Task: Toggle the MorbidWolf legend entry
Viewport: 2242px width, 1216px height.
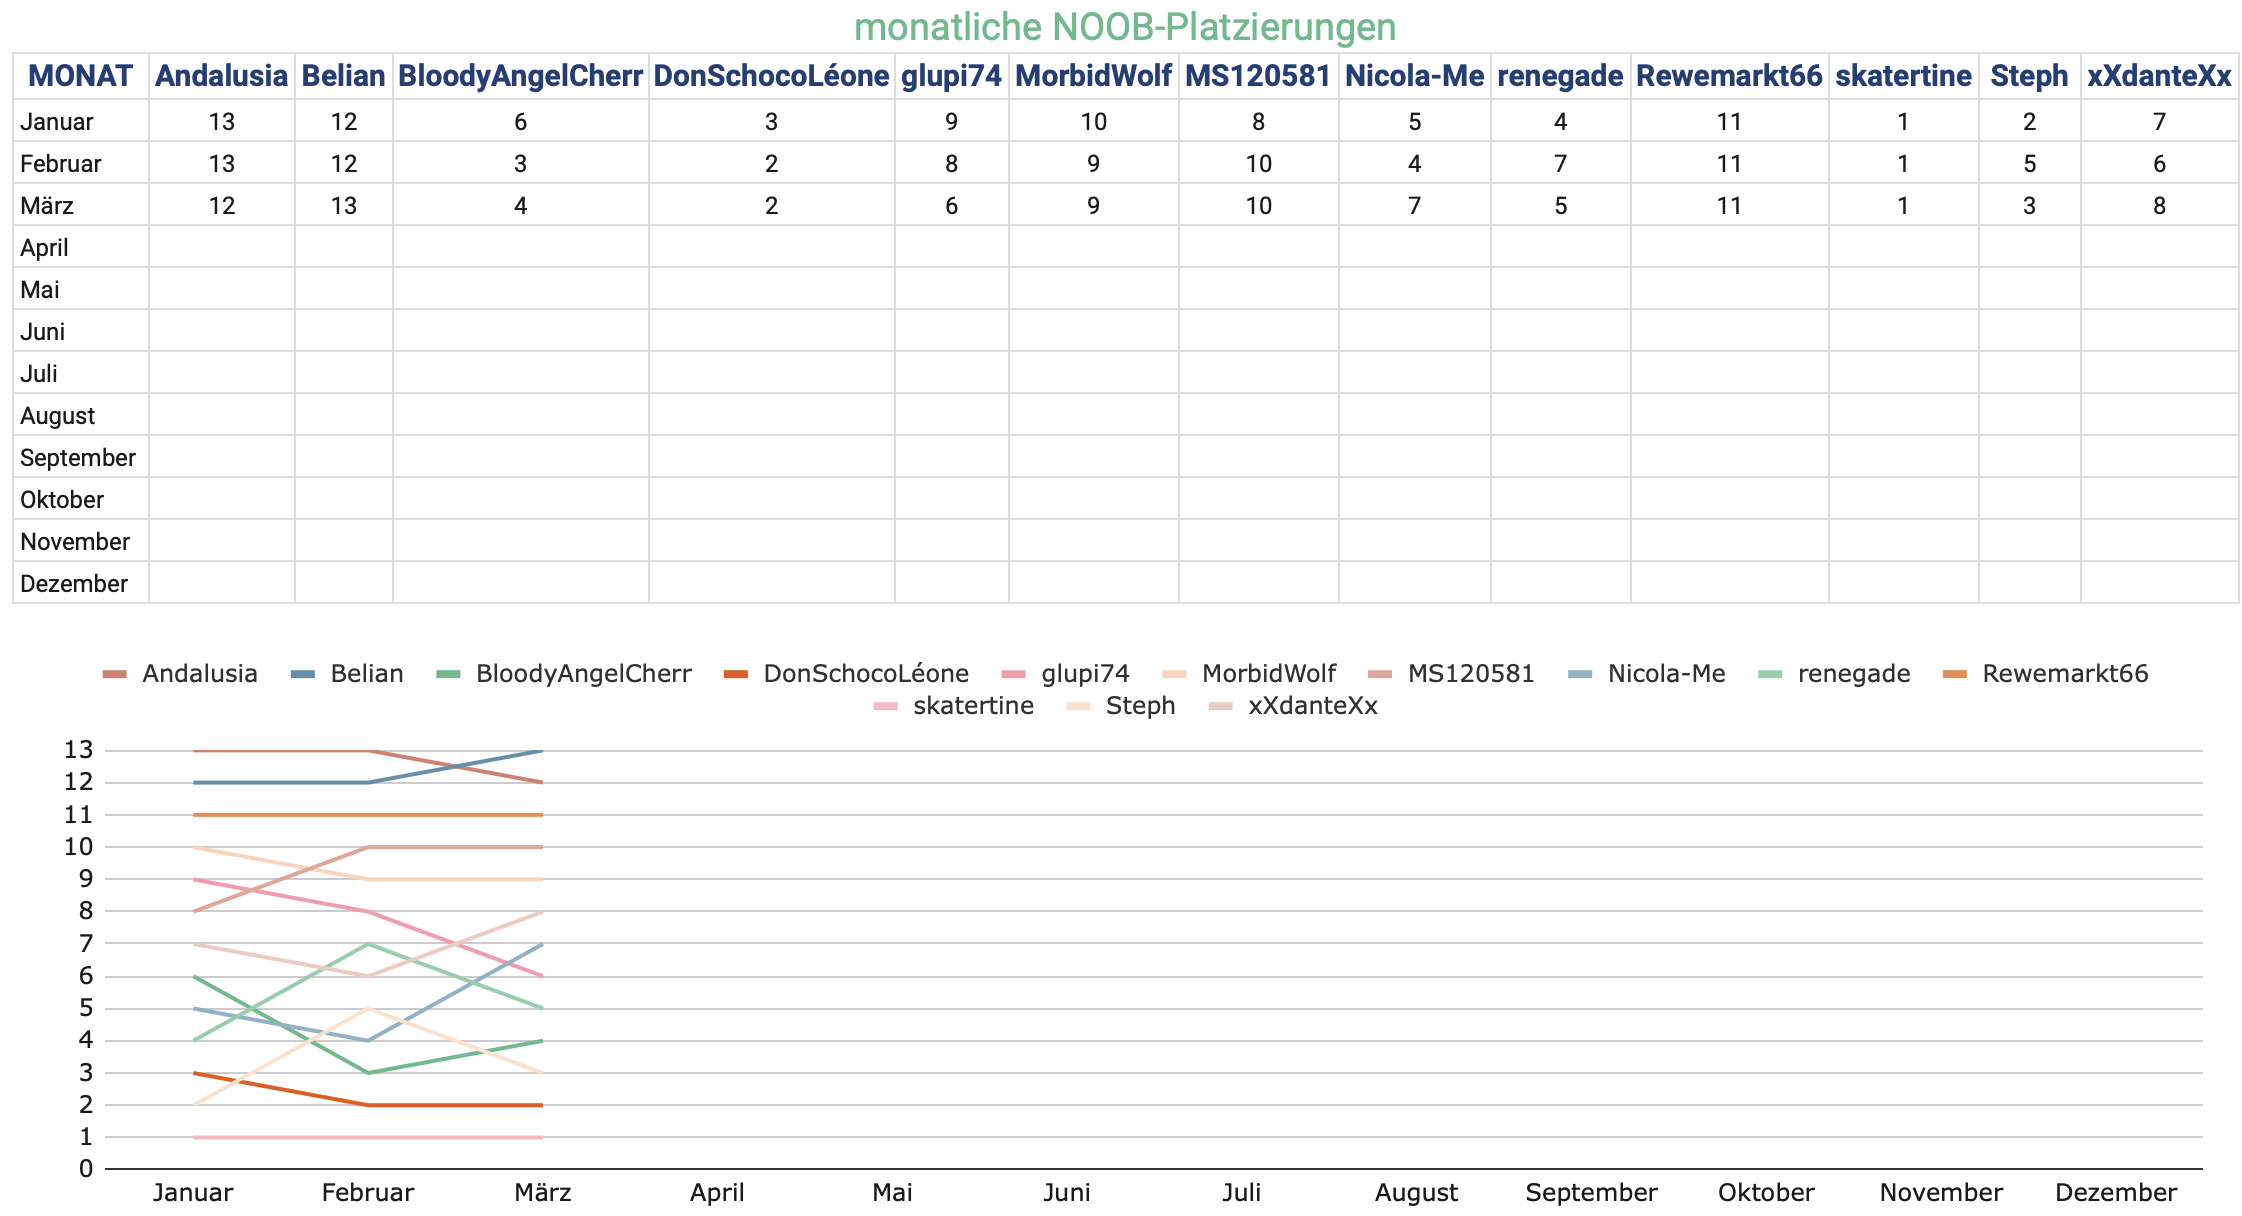Action: tap(1249, 674)
